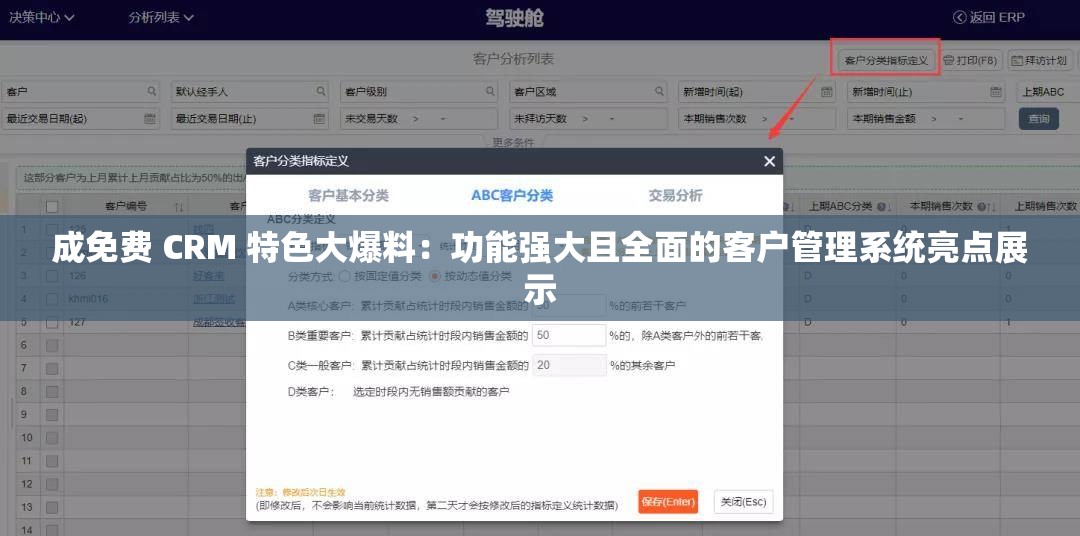Click the info icon beside 本期销售次数 header
Screen dimensions: 1080x536
tap(982, 206)
